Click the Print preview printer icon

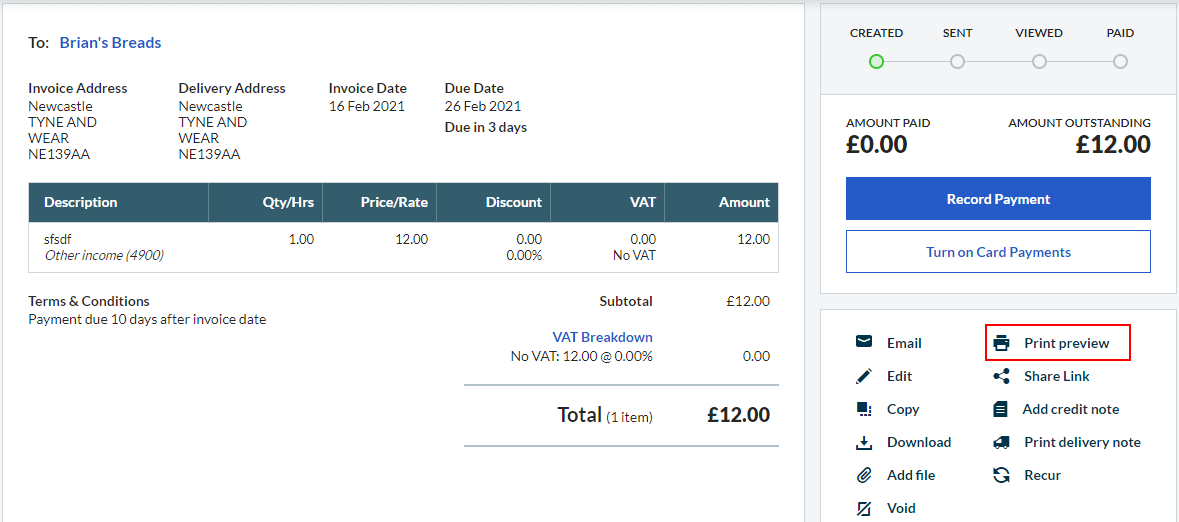pos(1001,343)
